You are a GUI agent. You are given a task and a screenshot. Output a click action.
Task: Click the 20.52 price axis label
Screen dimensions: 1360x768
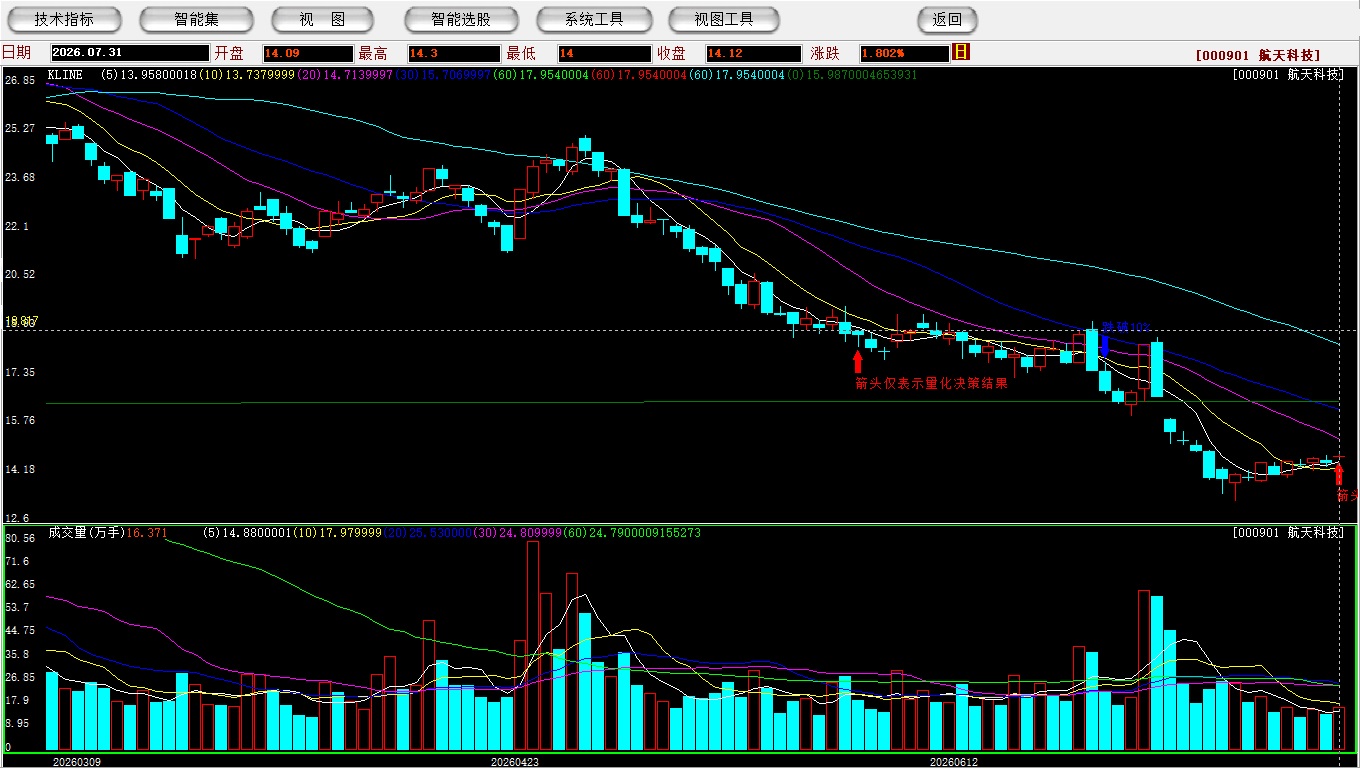point(20,275)
